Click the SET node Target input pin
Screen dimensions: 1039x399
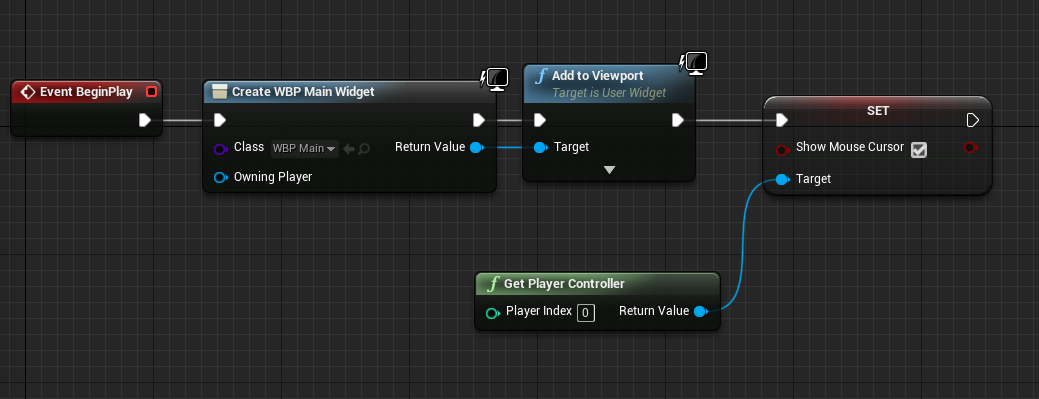point(783,179)
